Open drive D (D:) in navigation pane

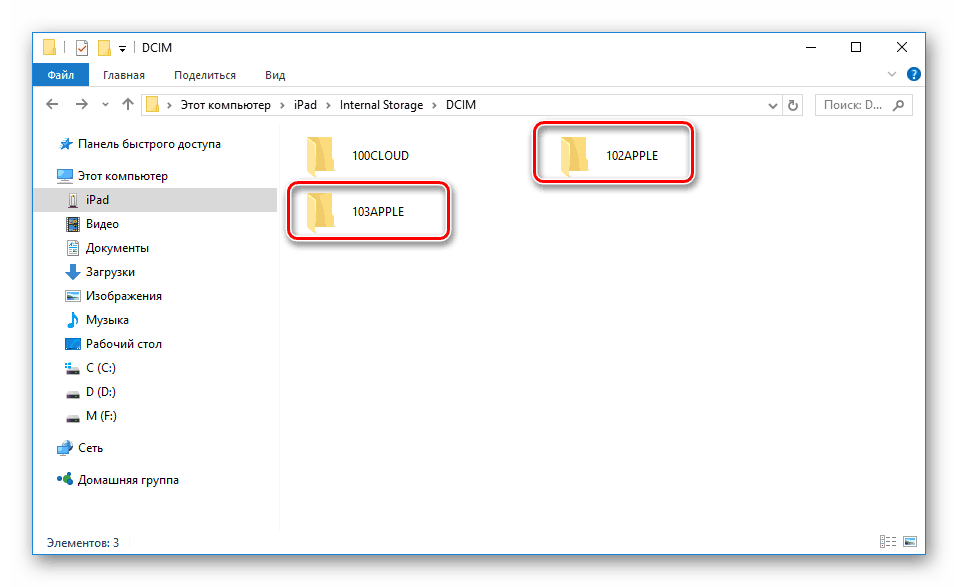(x=90, y=392)
